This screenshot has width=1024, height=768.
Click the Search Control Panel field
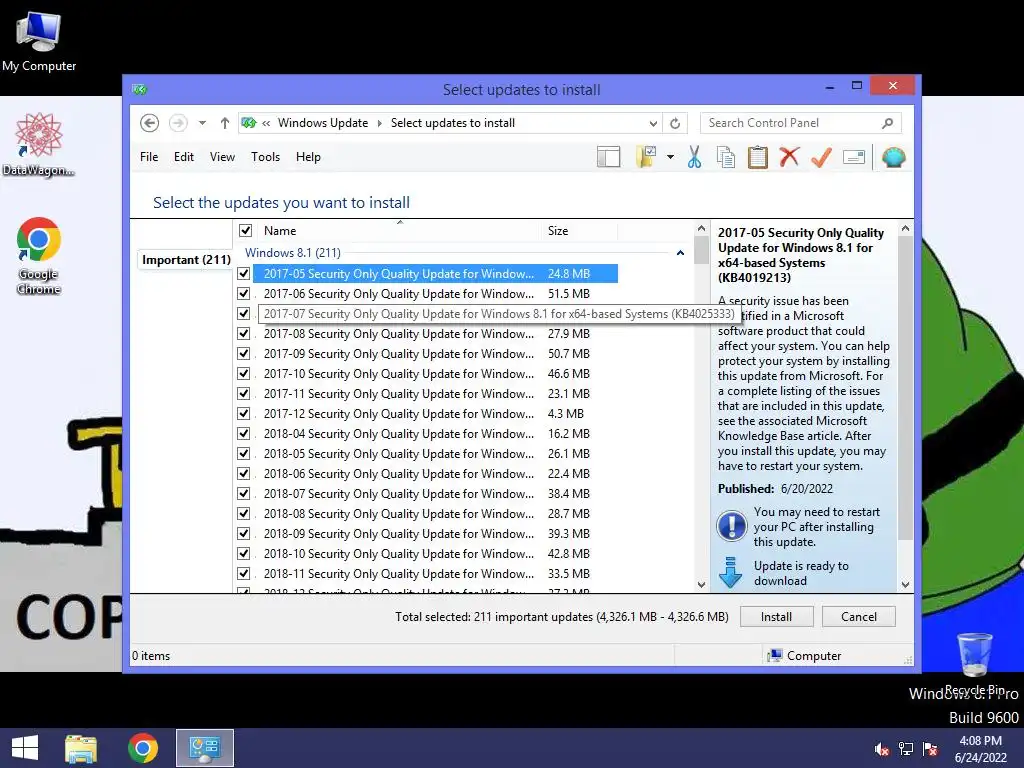tap(801, 123)
